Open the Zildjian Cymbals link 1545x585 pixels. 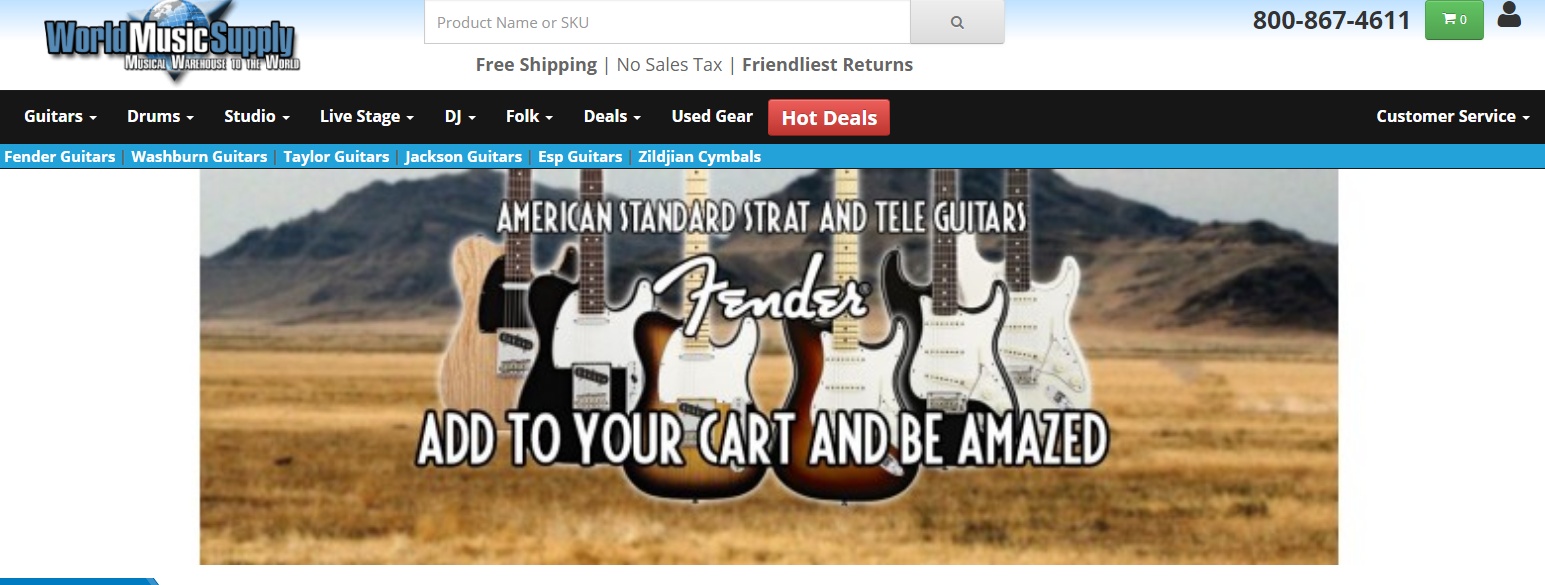click(x=700, y=157)
